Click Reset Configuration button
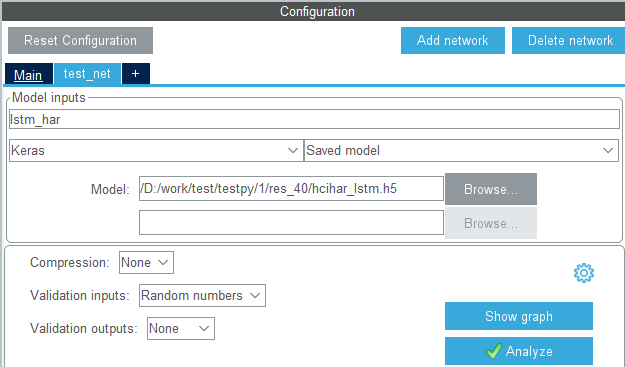This screenshot has height=367, width=625. point(81,40)
